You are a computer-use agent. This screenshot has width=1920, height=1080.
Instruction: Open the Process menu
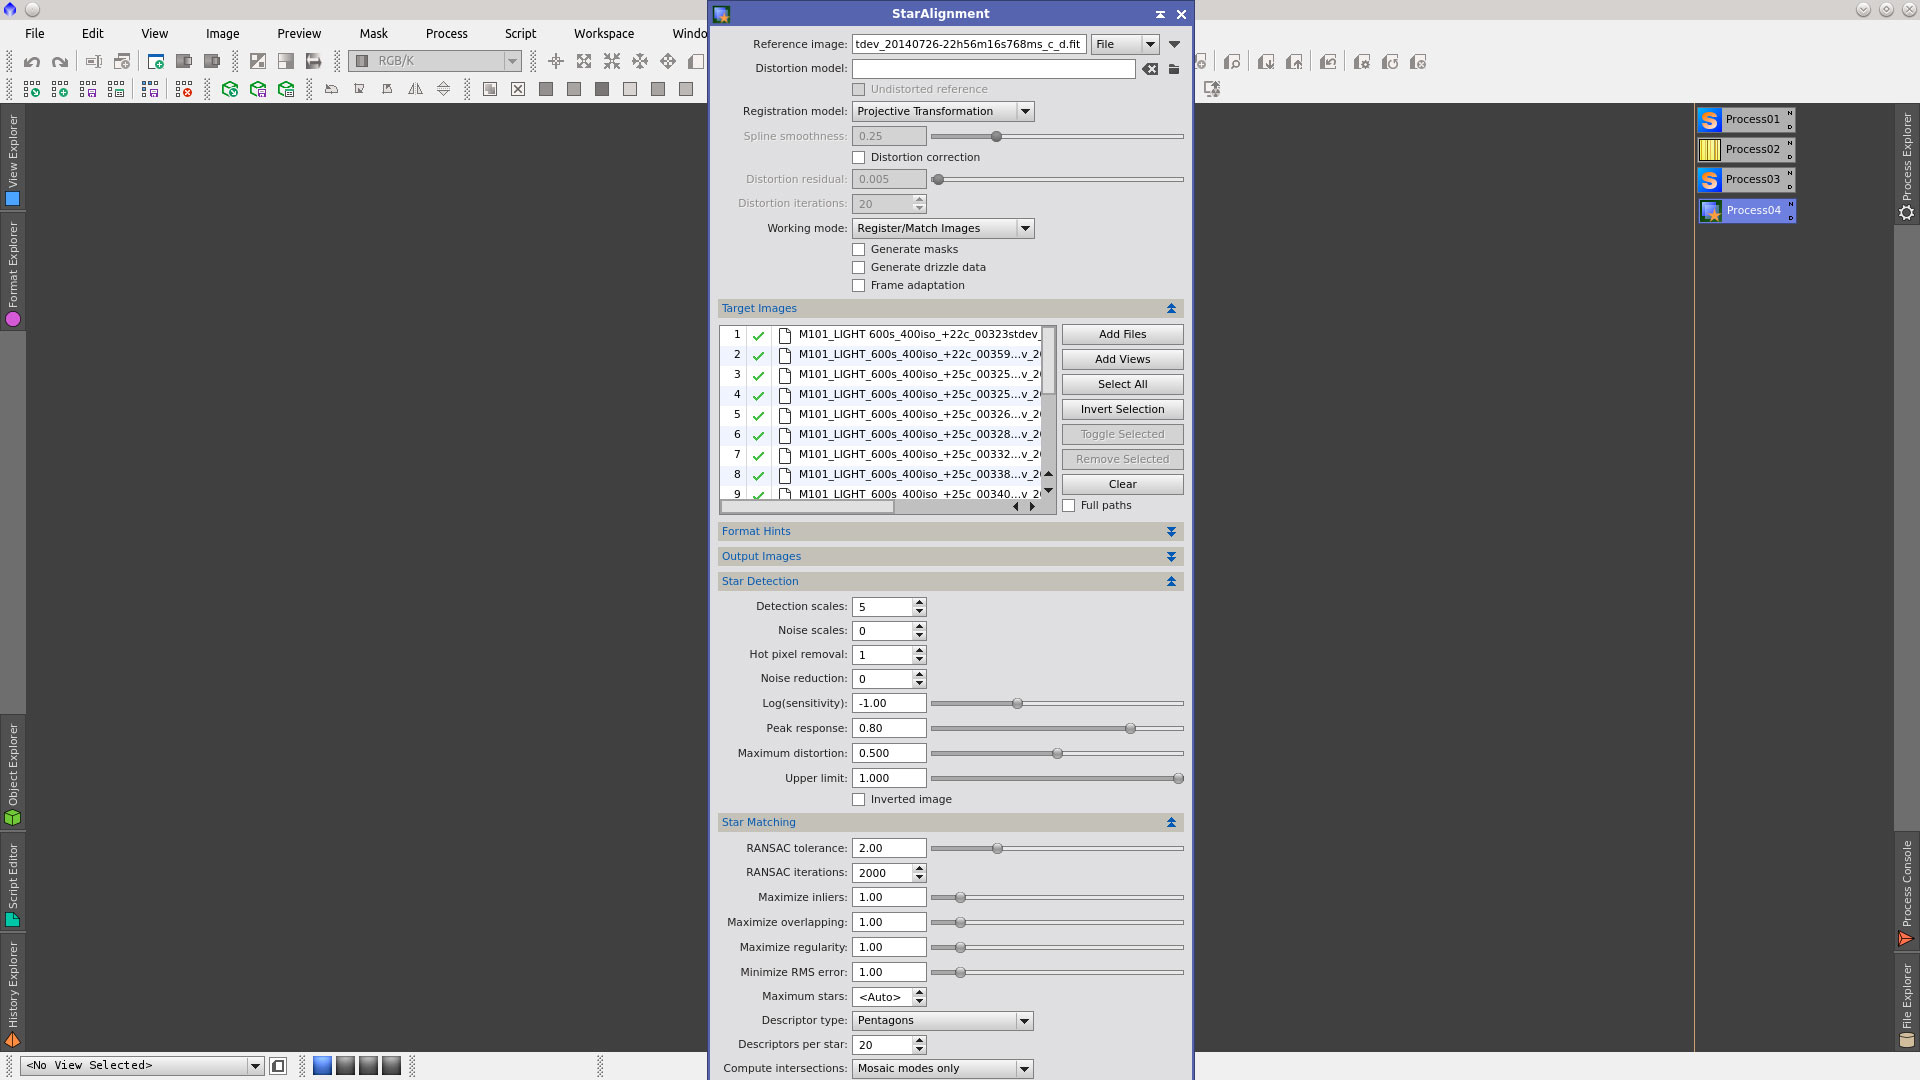click(446, 33)
